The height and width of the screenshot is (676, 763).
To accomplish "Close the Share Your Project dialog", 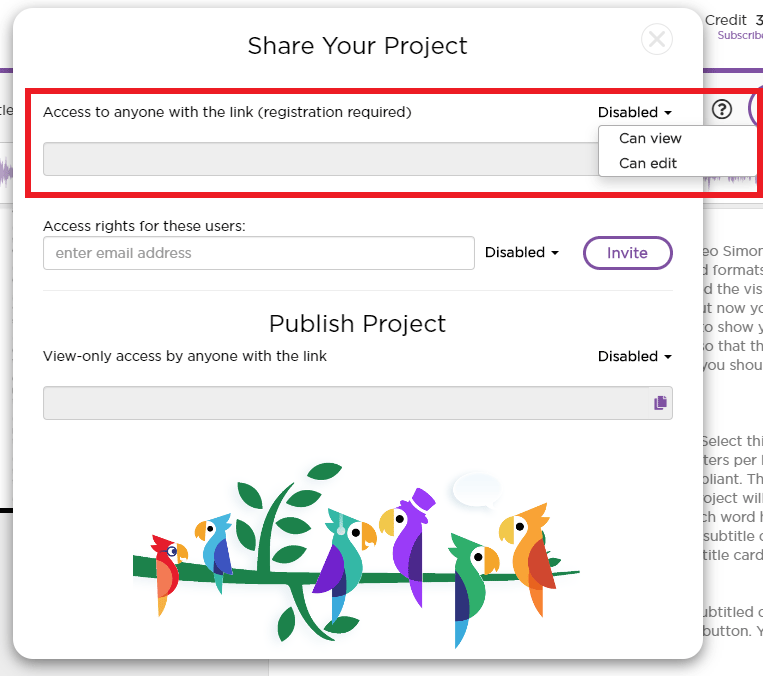I will 656,39.
